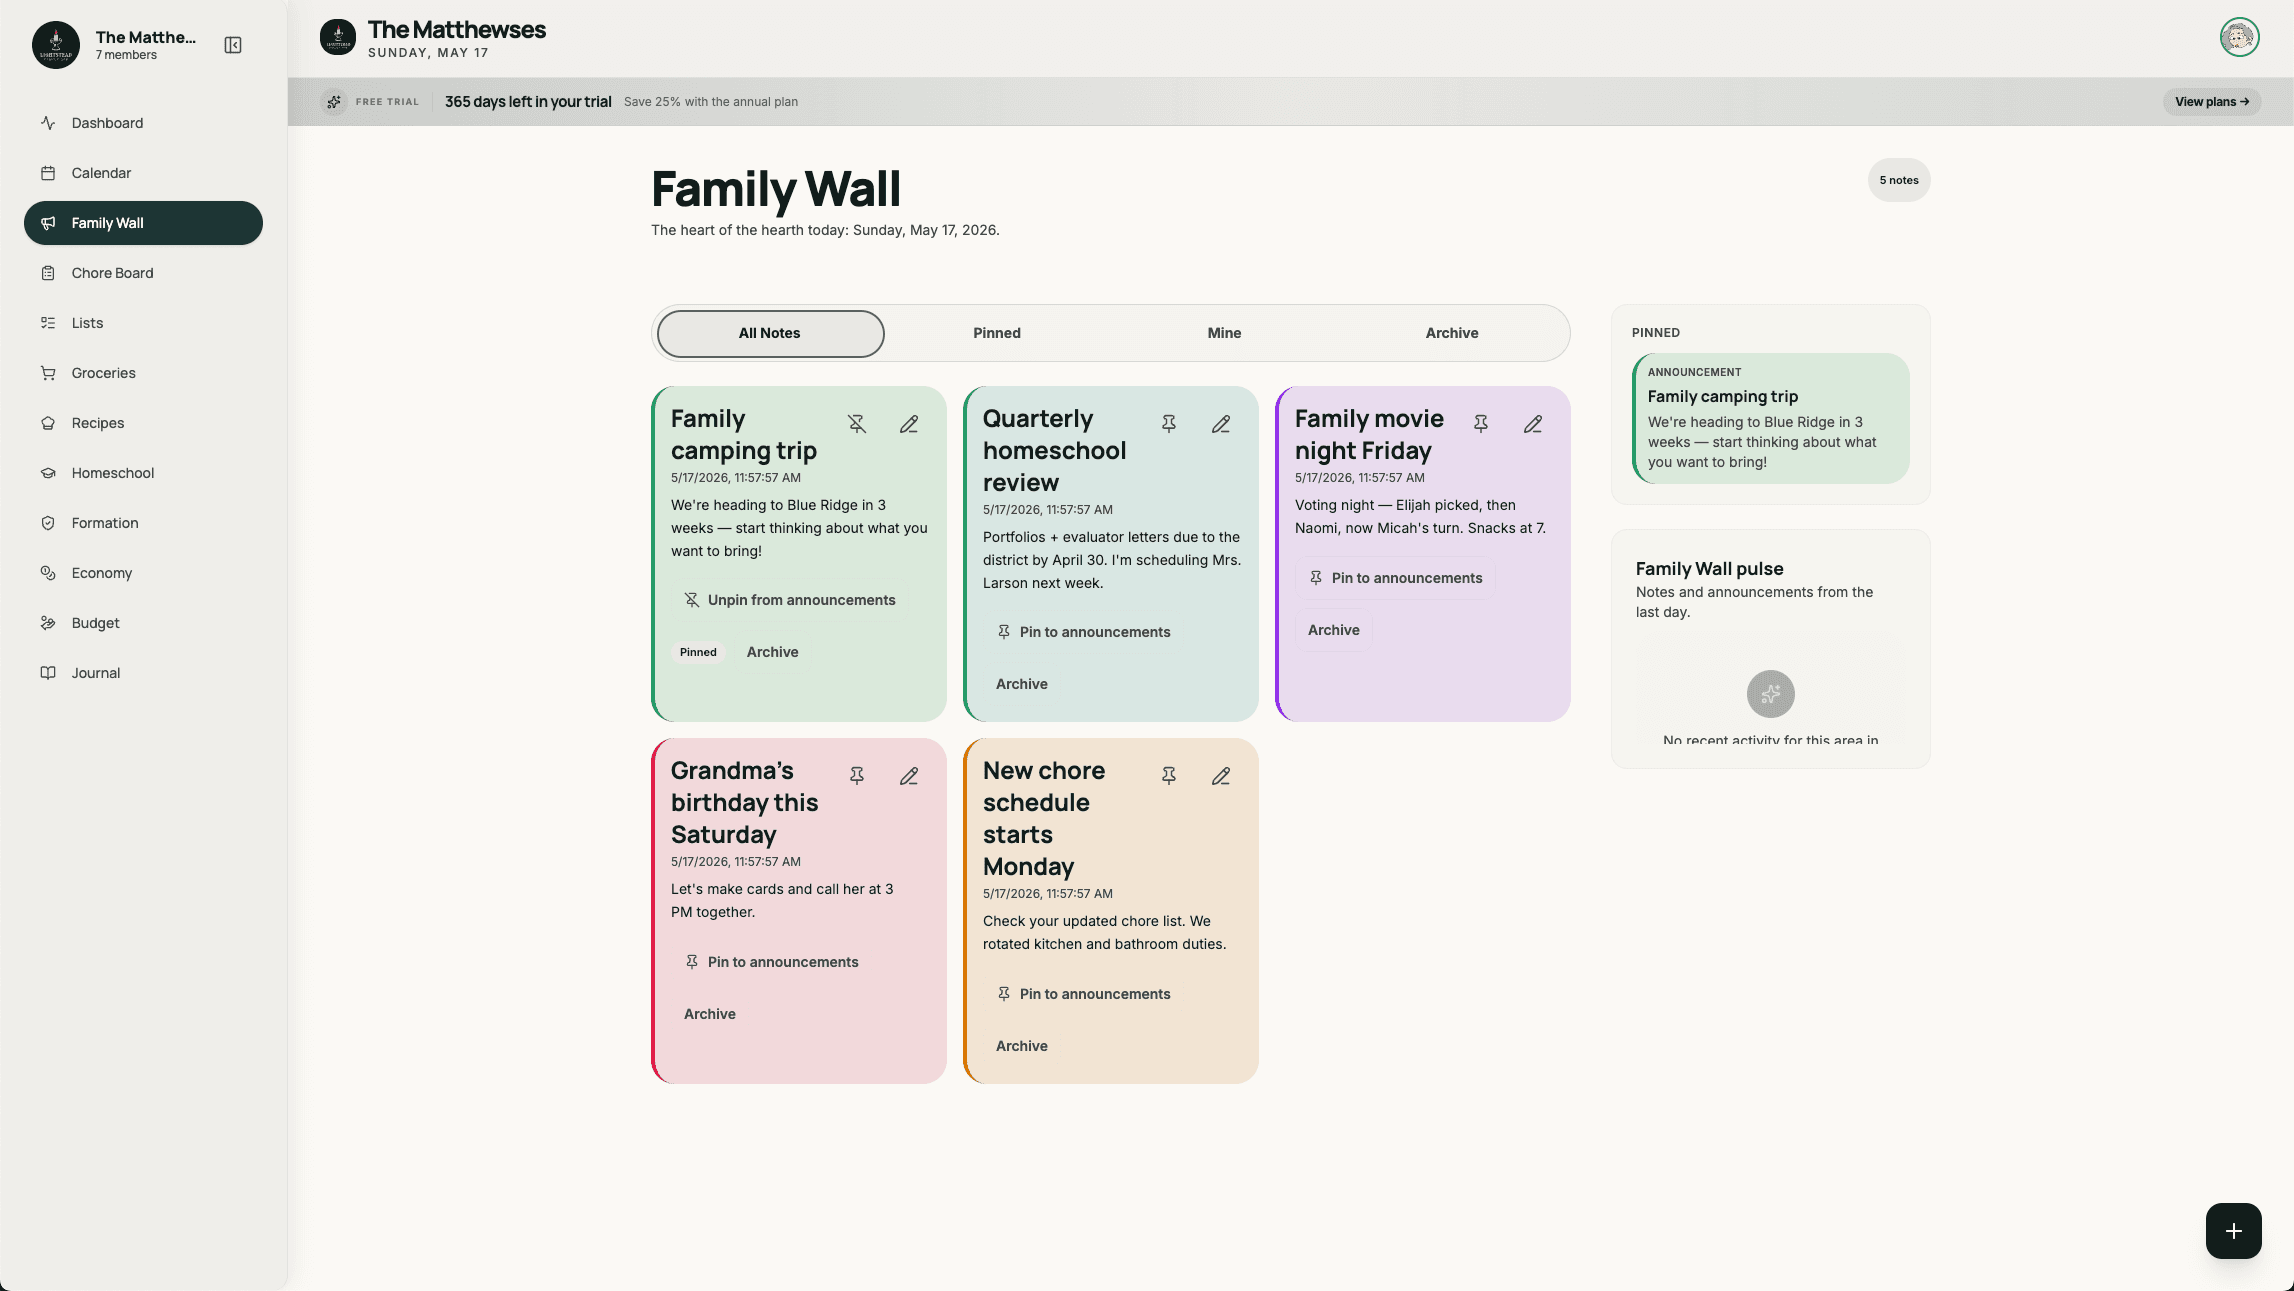Click the family logo in header
Viewport: 2294px width, 1291px height.
[x=338, y=37]
